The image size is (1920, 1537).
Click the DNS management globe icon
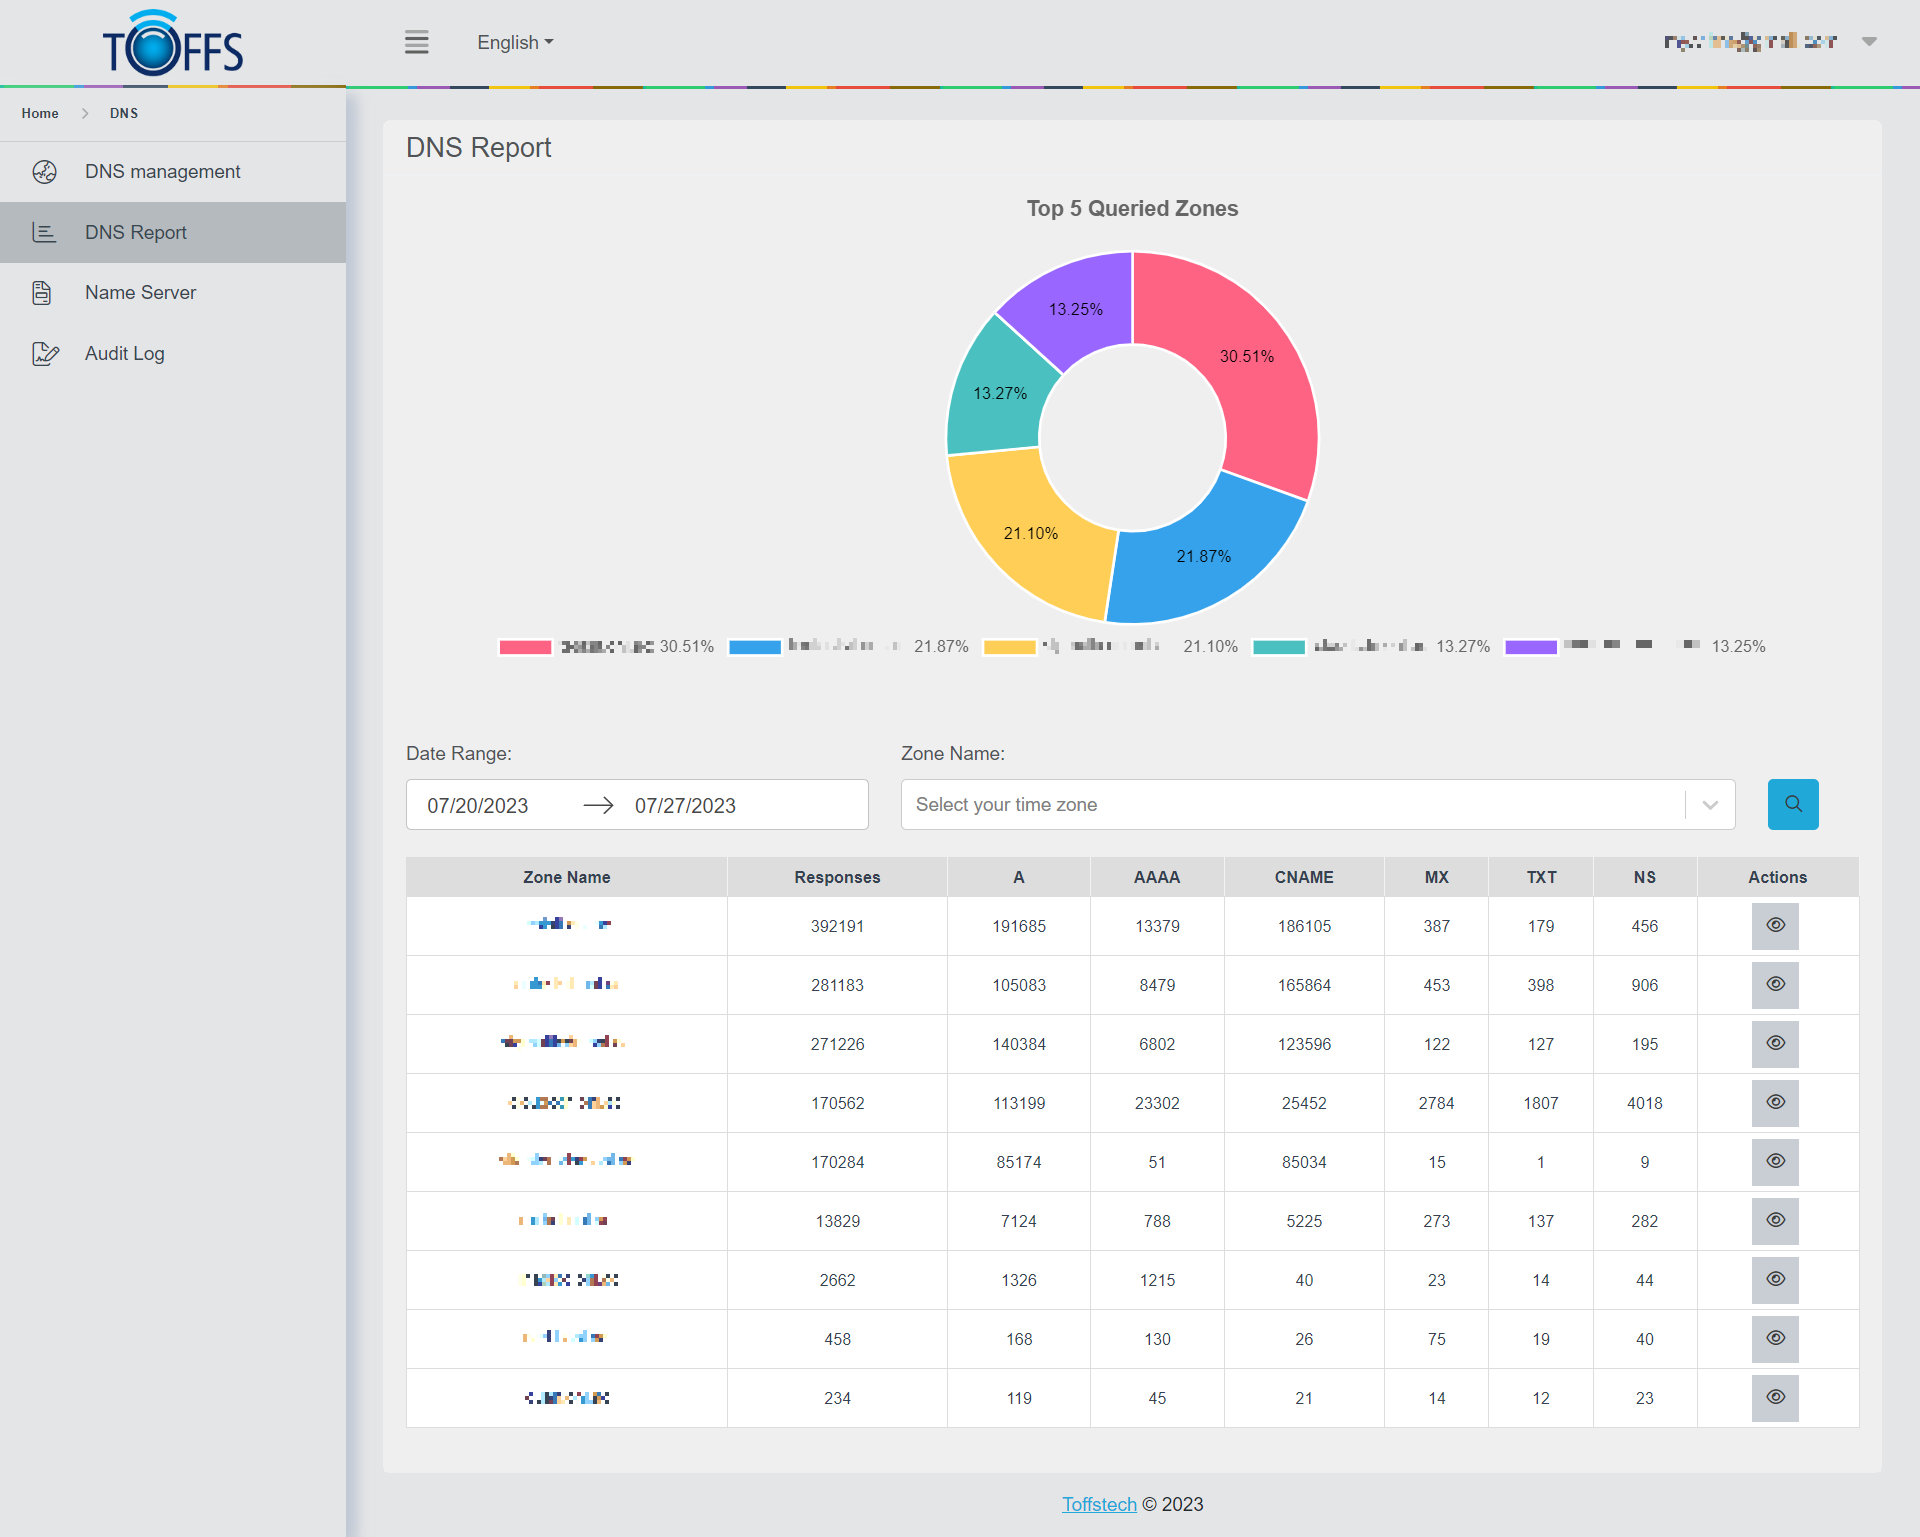pyautogui.click(x=44, y=172)
